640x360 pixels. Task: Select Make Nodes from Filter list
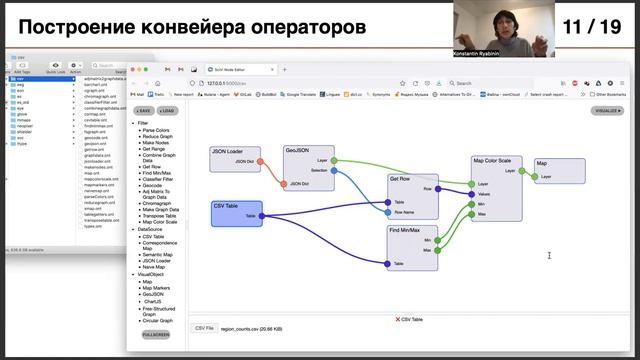pos(156,143)
